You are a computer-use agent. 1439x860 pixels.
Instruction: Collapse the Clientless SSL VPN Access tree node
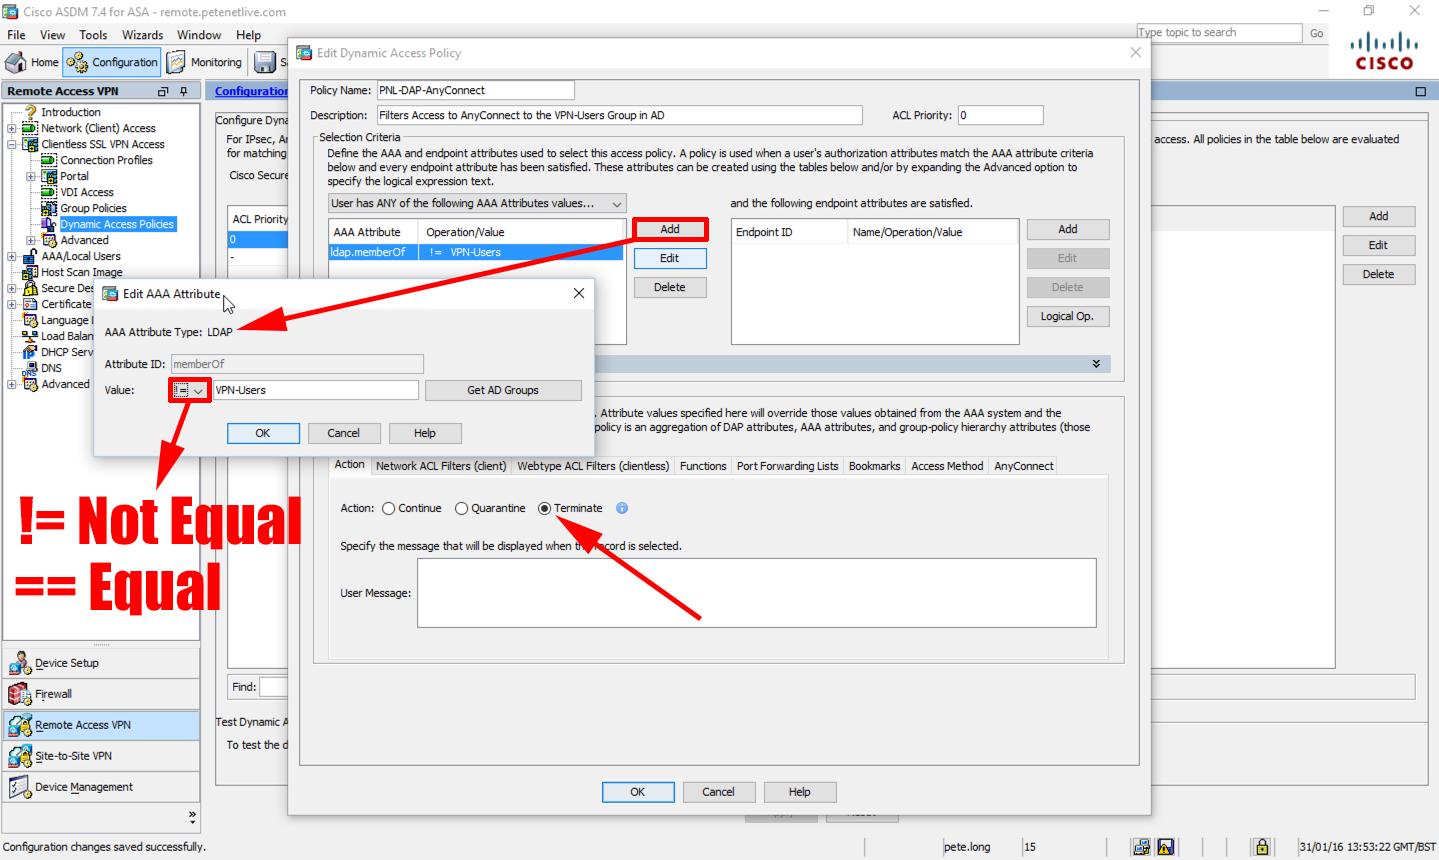coord(12,144)
